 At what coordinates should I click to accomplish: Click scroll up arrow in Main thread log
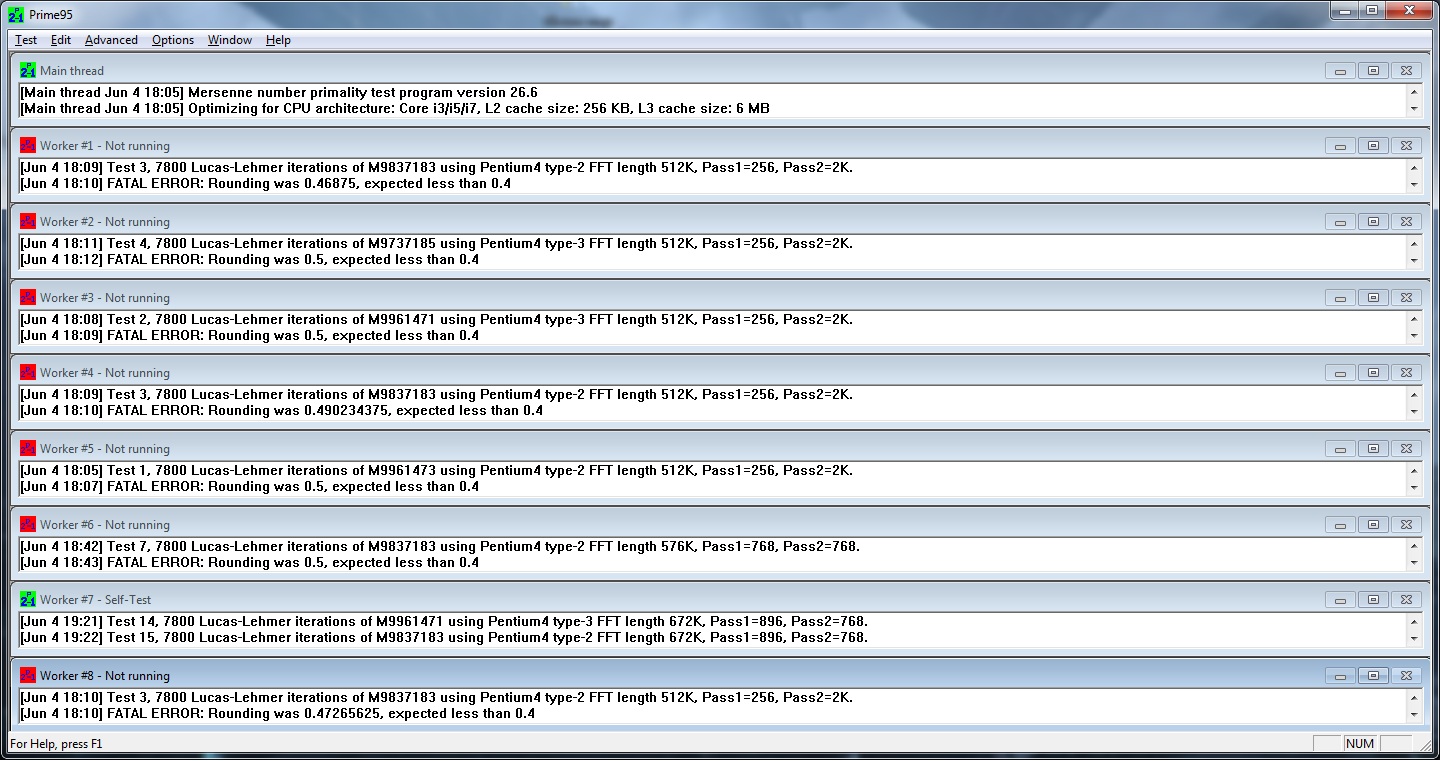[x=1413, y=92]
